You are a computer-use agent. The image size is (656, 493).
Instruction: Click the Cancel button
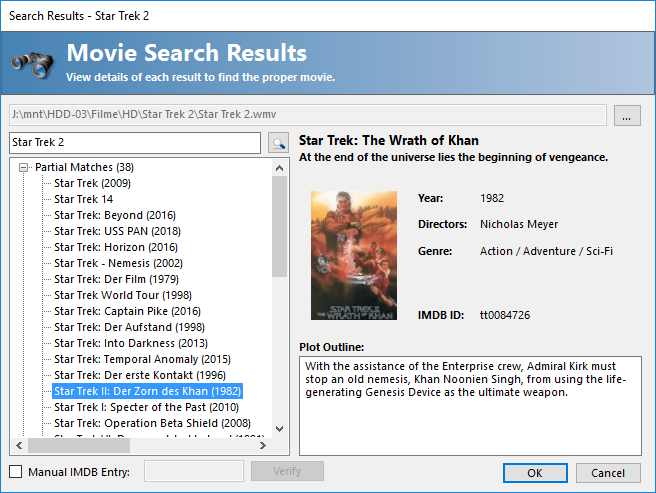[x=608, y=473]
